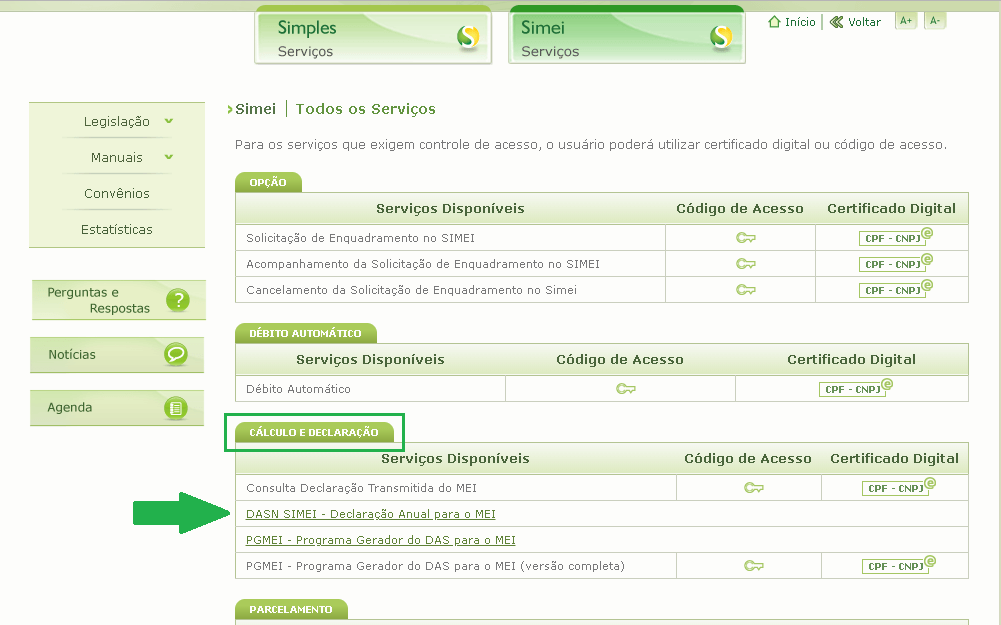The image size is (1001, 625).
Task: Expand the Manuais menu chevron
Action: tap(169, 157)
